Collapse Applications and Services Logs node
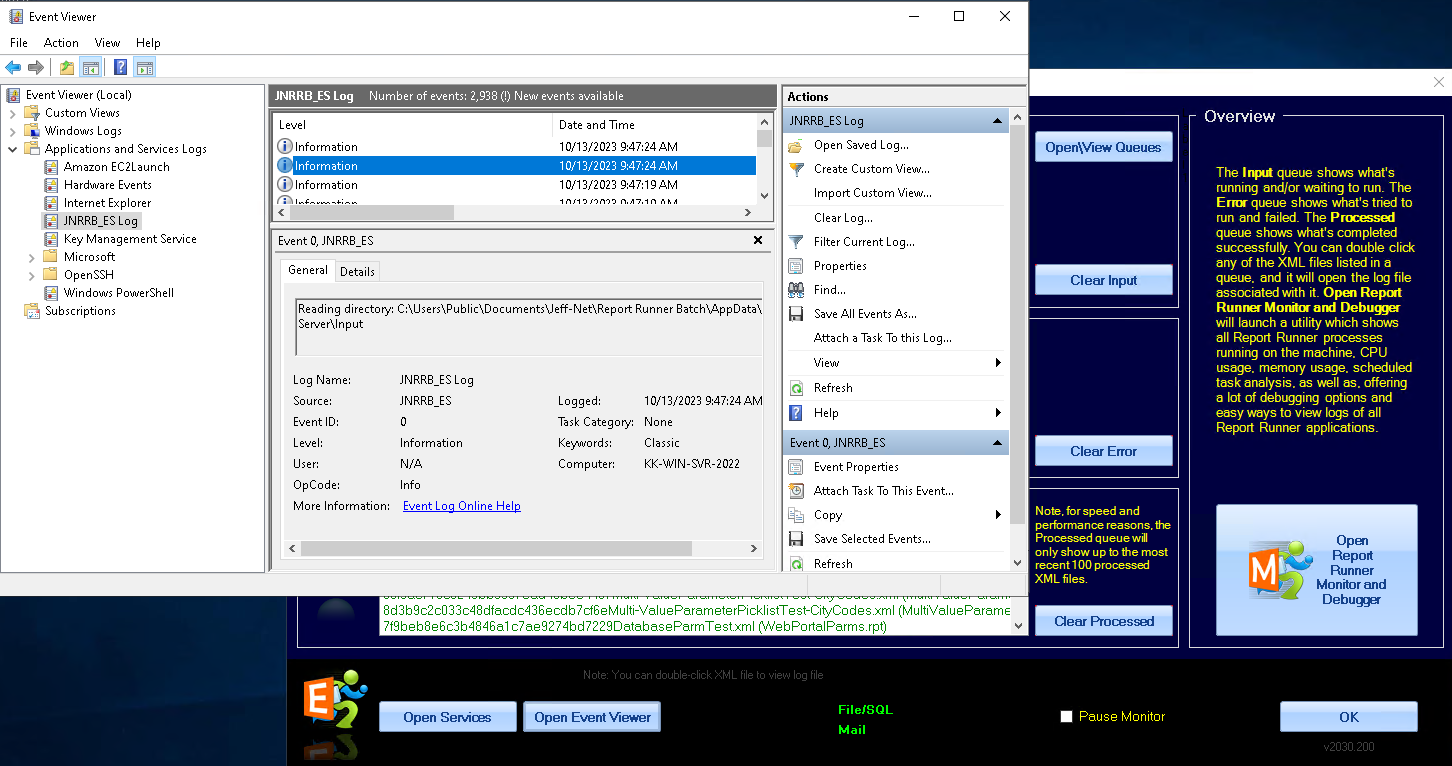 [13, 149]
